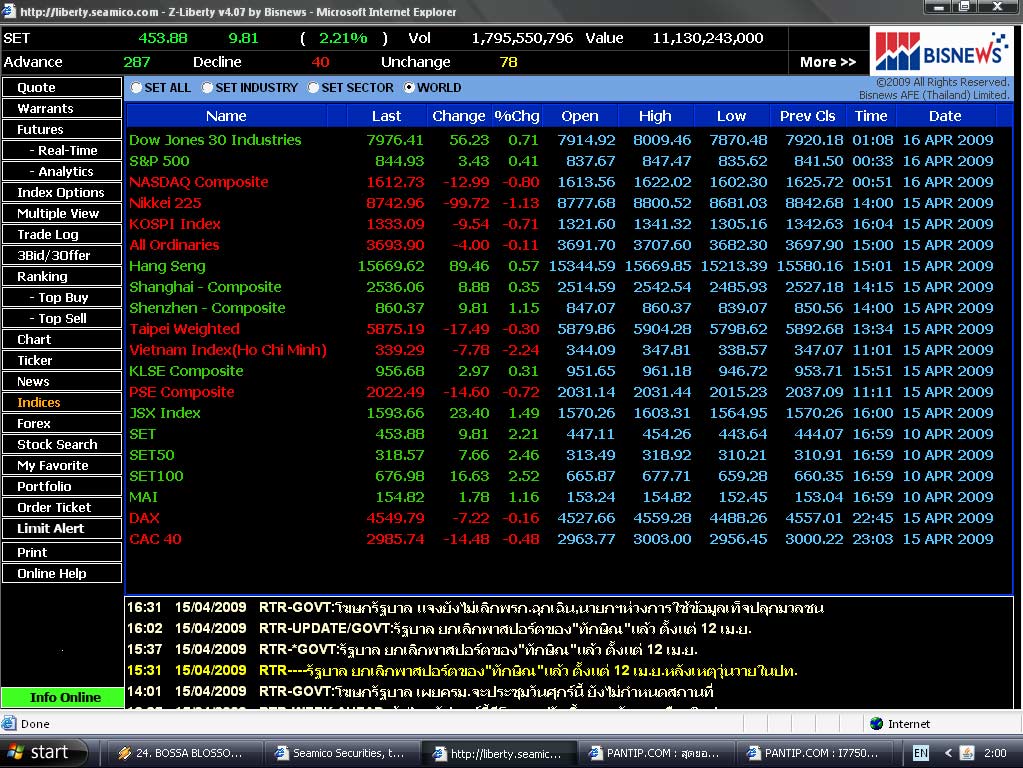Show Top Sell ranking

(62, 318)
